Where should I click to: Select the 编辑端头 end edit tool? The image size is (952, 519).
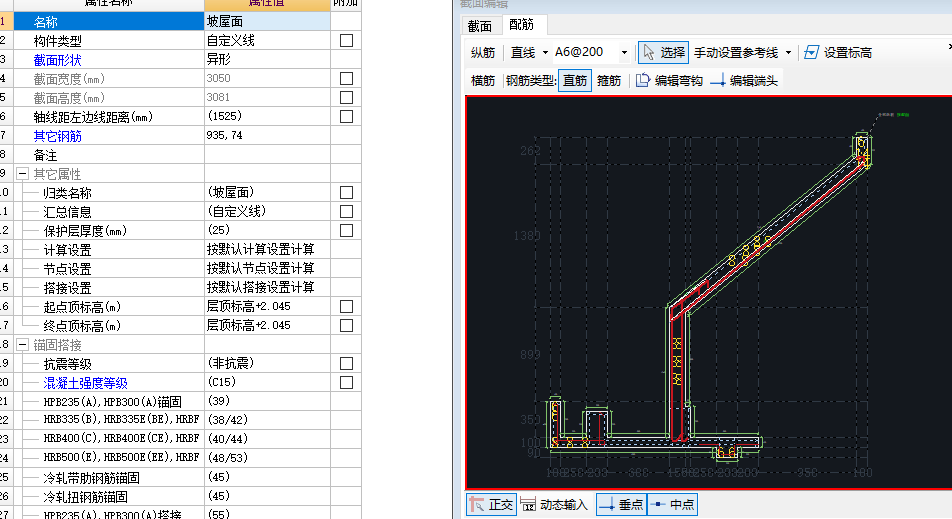tap(744, 80)
